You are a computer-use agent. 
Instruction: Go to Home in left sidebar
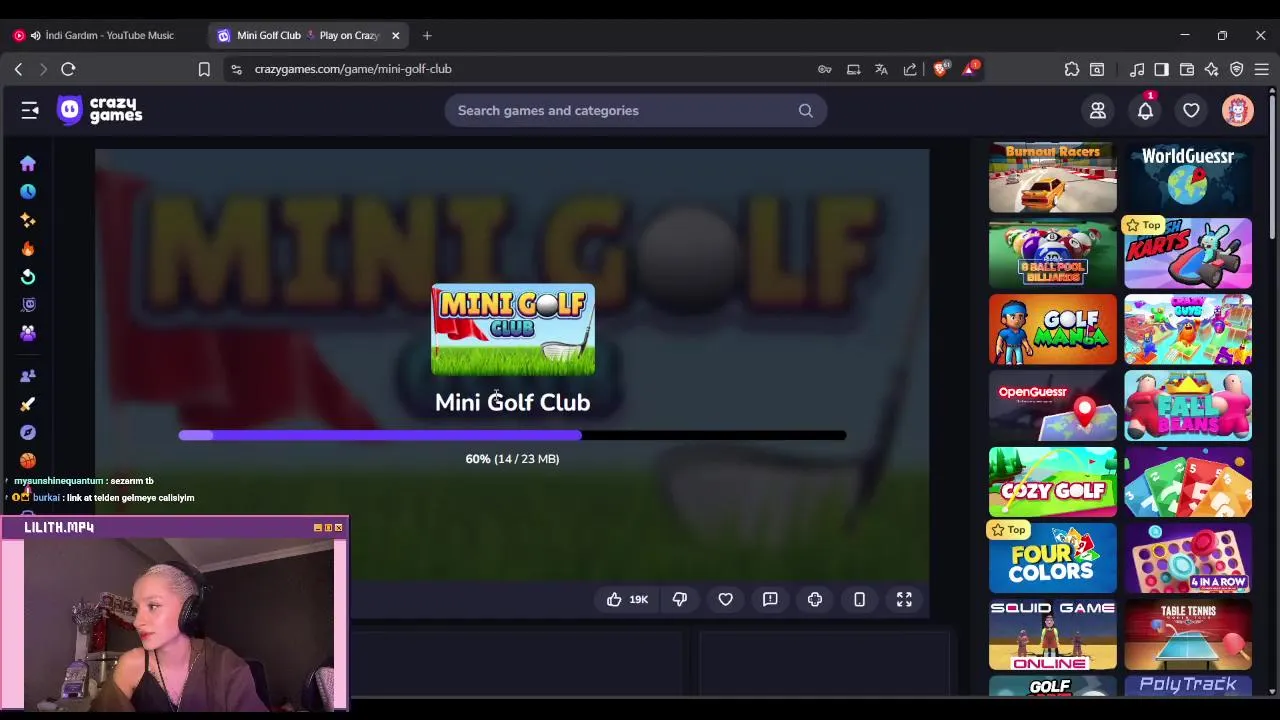(x=28, y=163)
